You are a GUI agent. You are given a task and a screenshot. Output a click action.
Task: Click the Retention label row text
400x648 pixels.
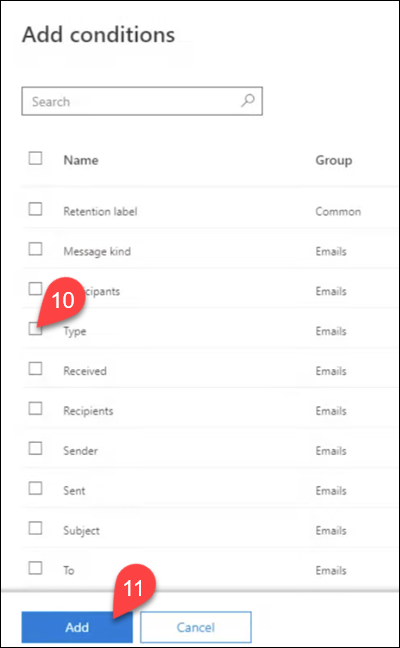100,212
